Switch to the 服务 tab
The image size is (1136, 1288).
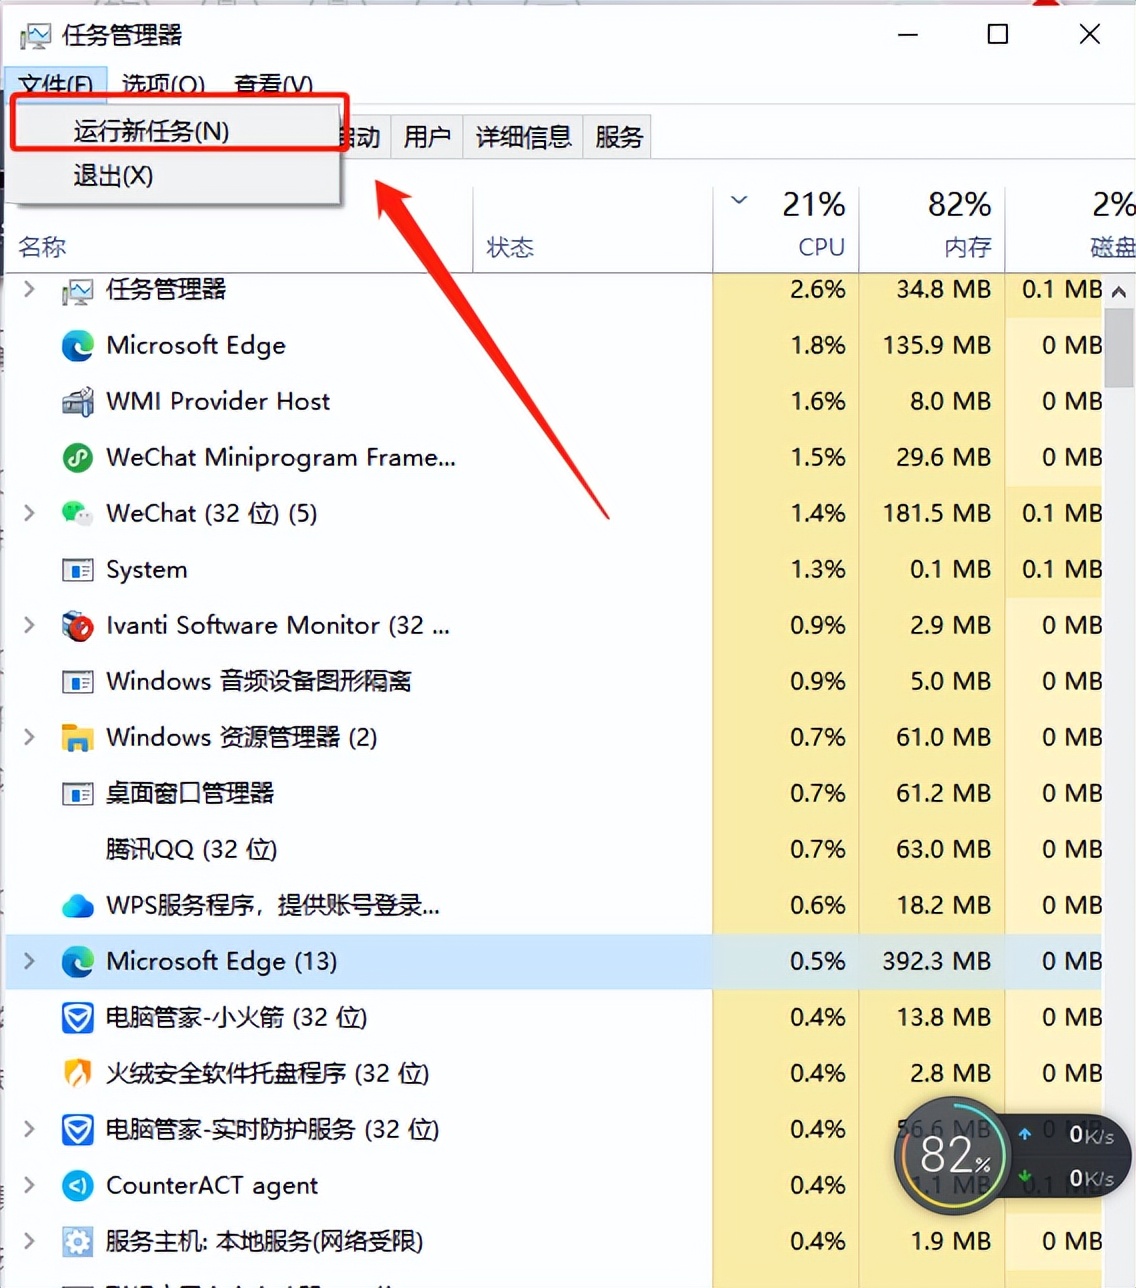pos(617,137)
